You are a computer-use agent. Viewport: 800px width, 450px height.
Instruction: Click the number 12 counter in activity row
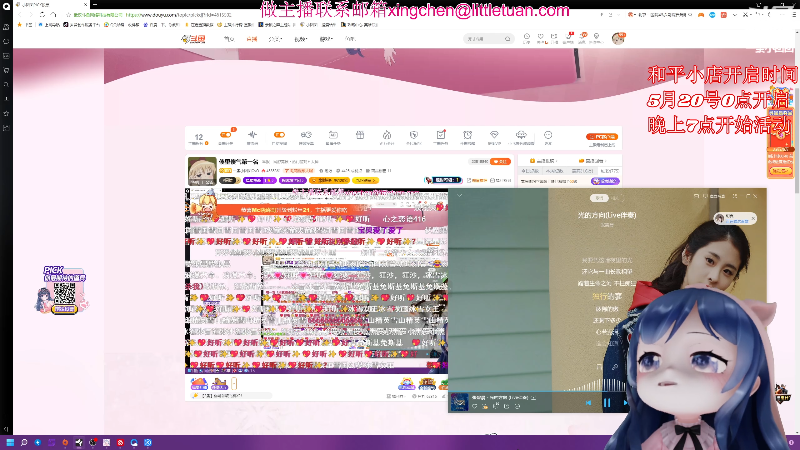tap(199, 138)
